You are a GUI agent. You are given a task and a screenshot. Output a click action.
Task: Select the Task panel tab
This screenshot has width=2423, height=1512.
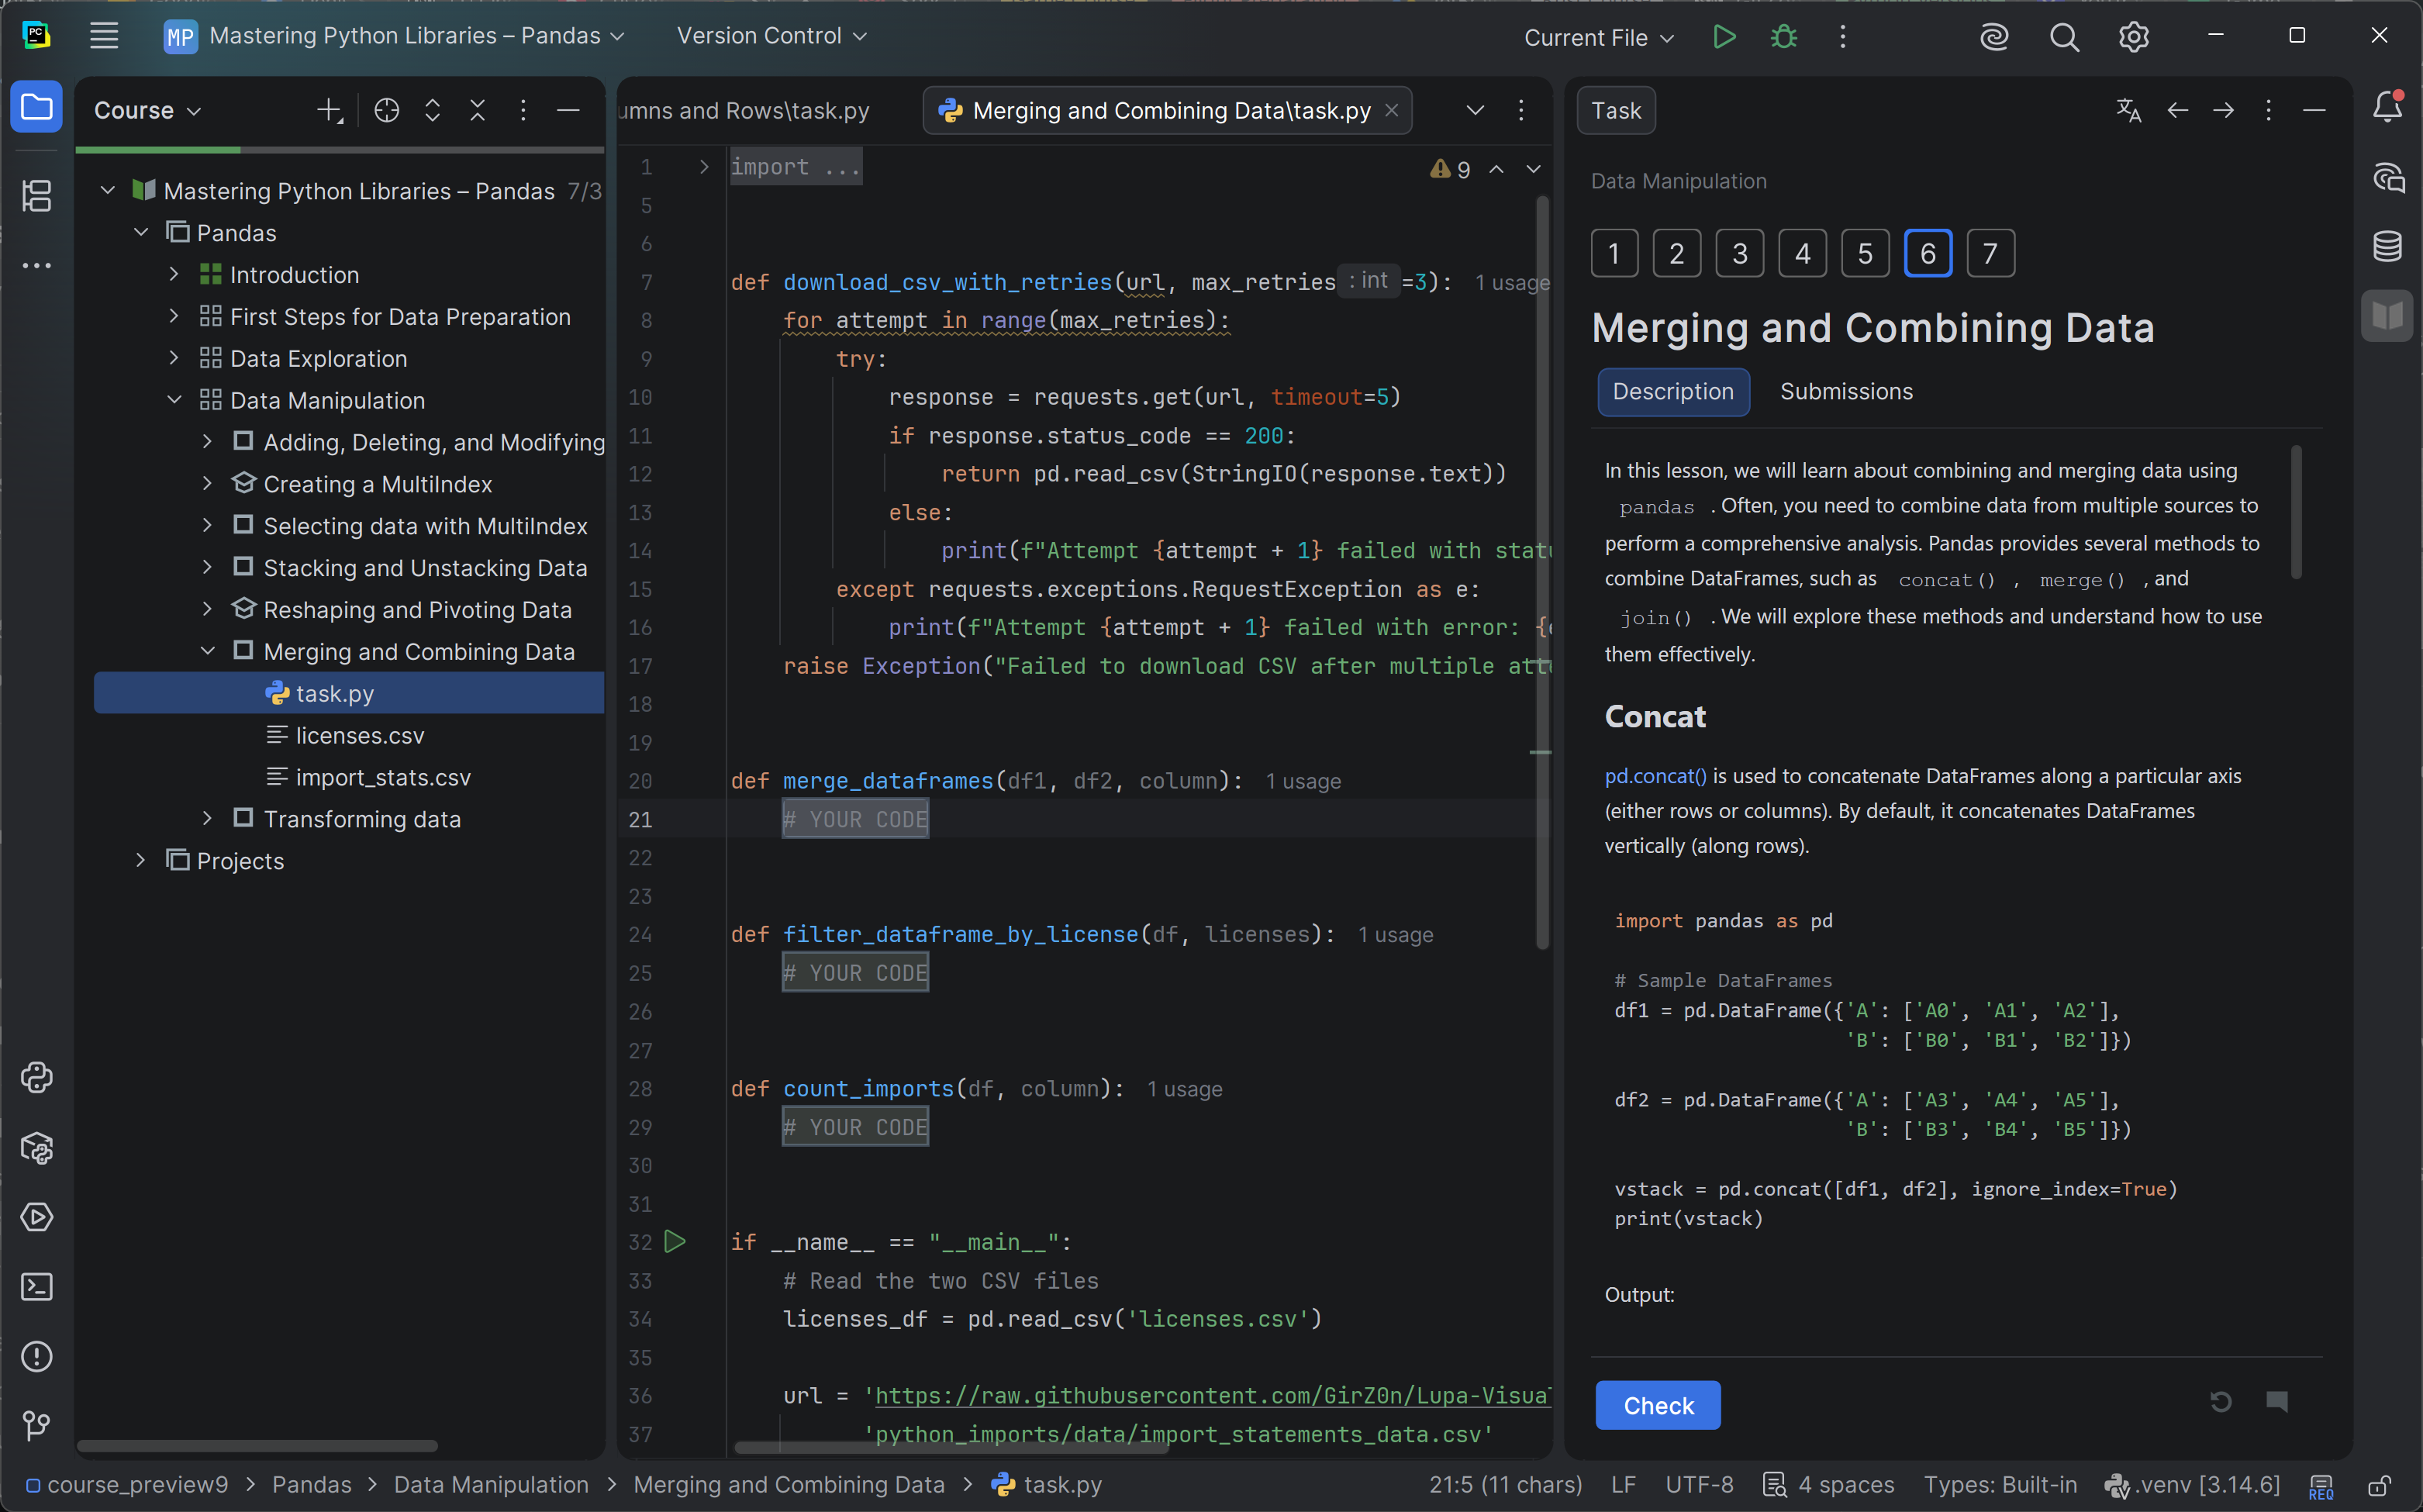point(1616,110)
